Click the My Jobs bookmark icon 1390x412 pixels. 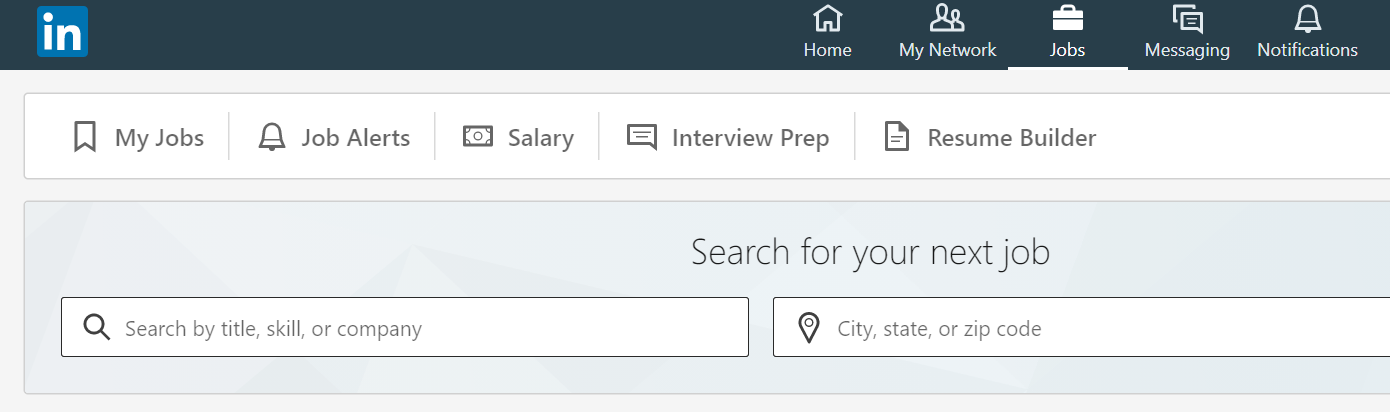click(x=85, y=137)
